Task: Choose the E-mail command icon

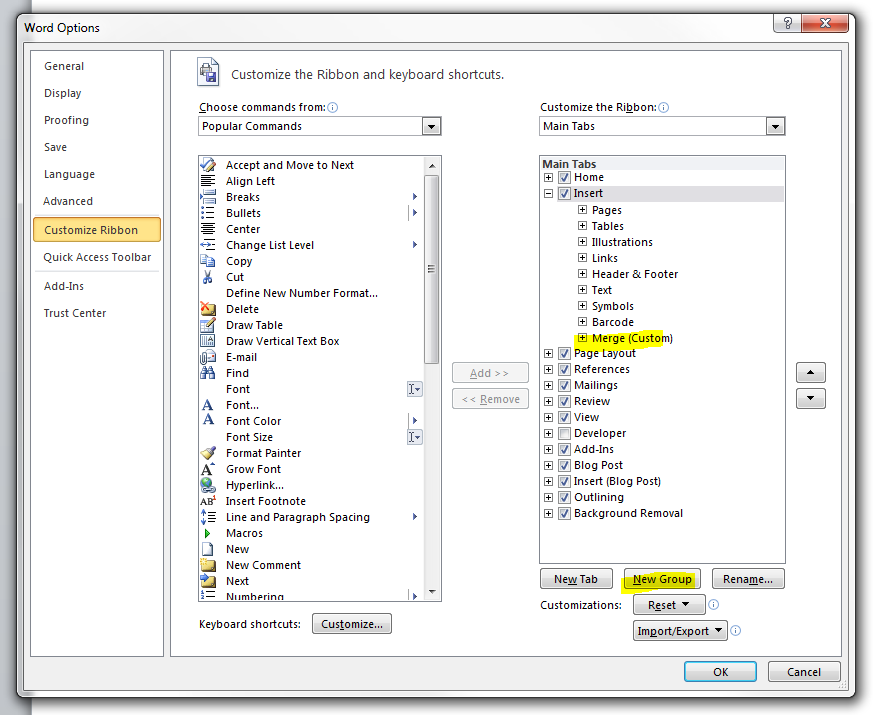Action: click(208, 357)
